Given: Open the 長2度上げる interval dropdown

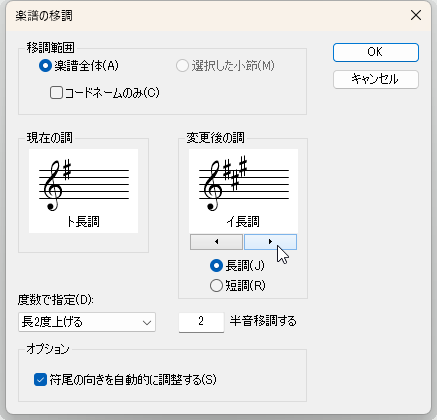Looking at the screenshot, I should point(87,322).
